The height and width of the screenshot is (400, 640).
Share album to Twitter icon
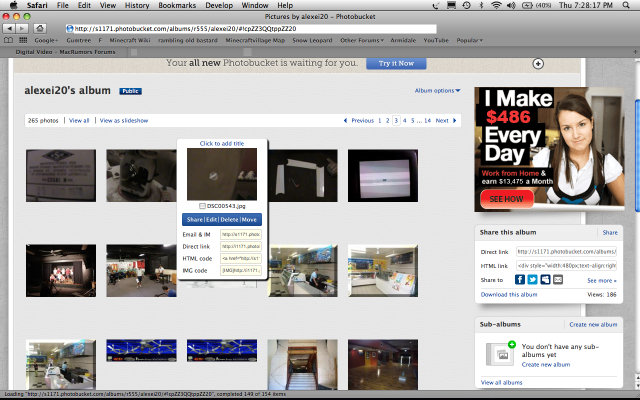pos(532,280)
